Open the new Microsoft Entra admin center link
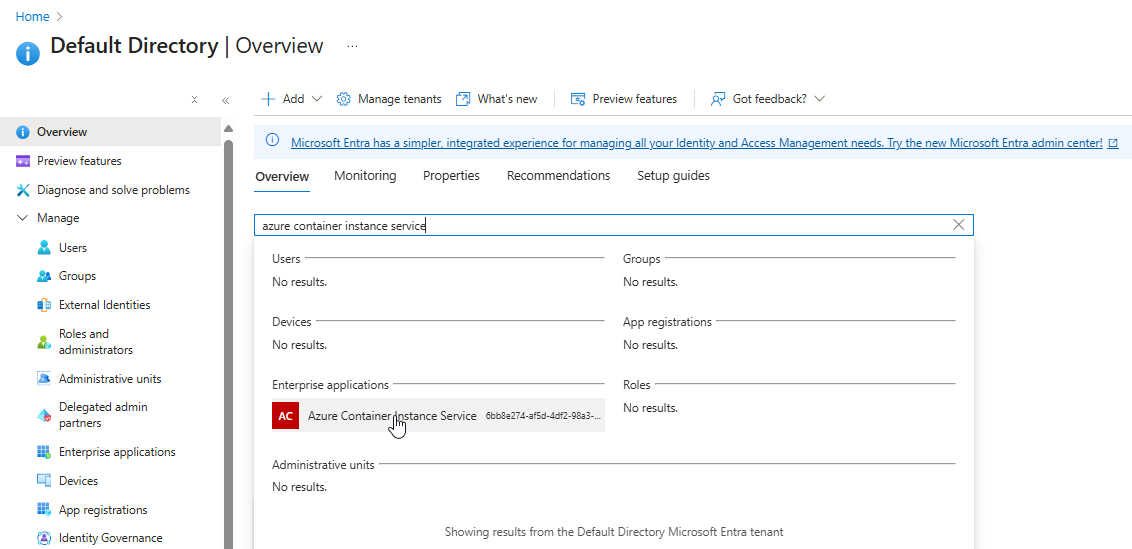1132x549 pixels. [x=697, y=143]
